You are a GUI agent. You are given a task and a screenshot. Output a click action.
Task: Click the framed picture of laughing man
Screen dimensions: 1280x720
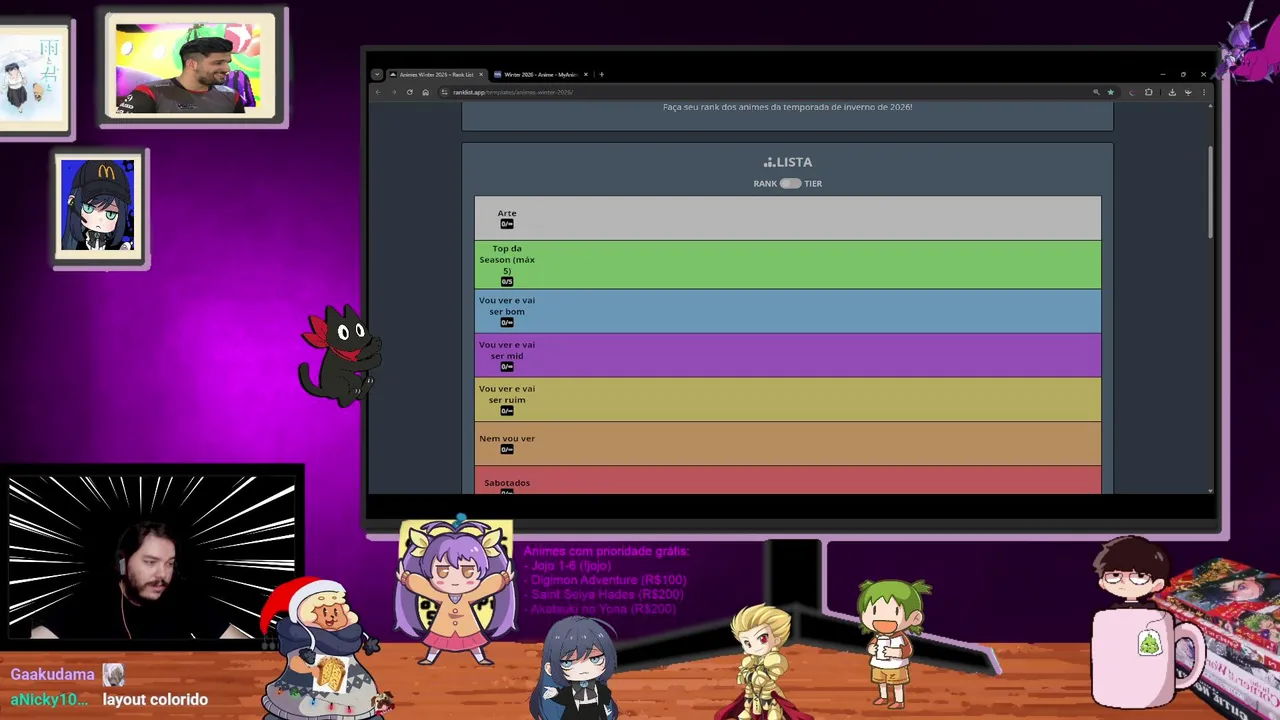(x=190, y=67)
